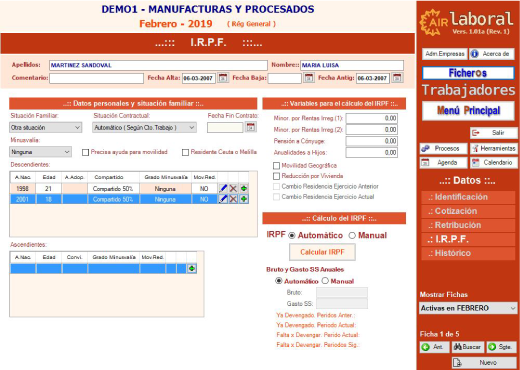
Task: Select IRPF Manual radio option
Action: click(x=352, y=236)
